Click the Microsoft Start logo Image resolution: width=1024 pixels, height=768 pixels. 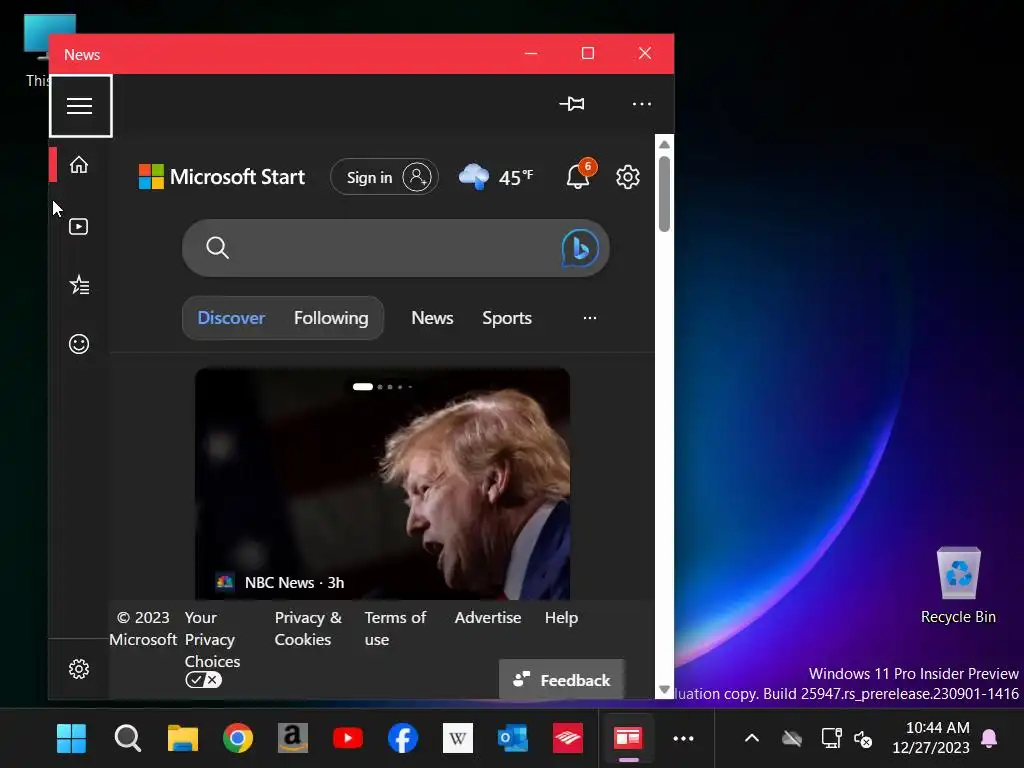(222, 177)
